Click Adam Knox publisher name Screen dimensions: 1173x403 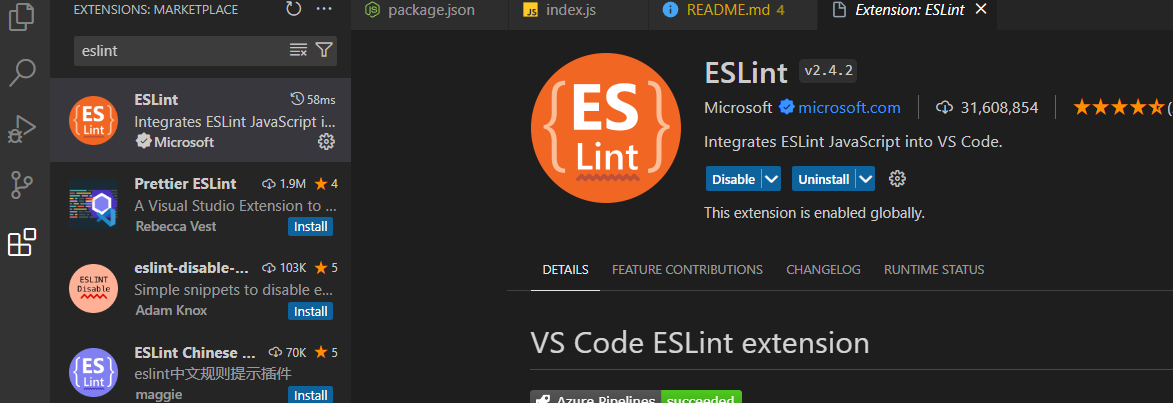coord(171,310)
